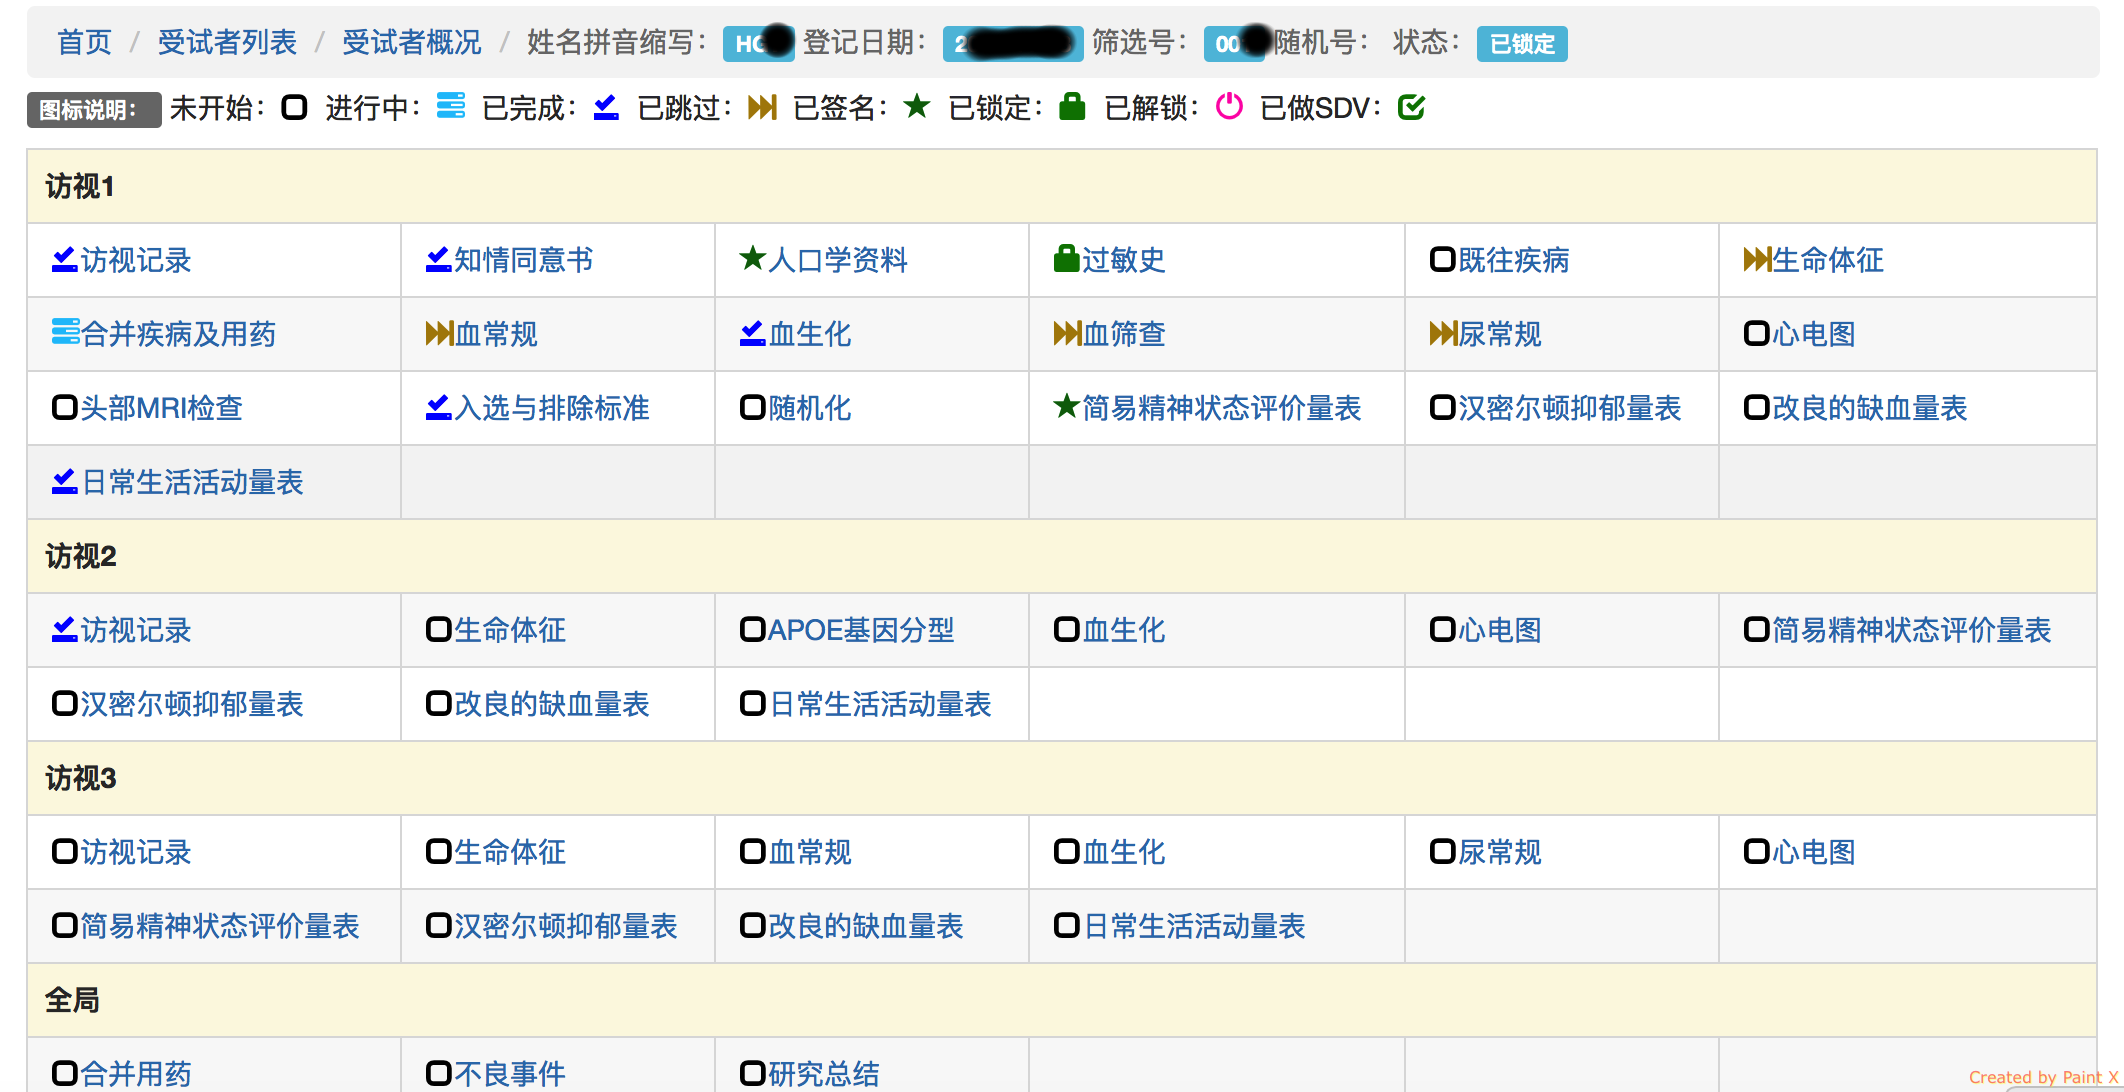2124x1092 pixels.
Task: Click the skipped icon beside 血常规 in 访视1
Action: click(x=439, y=333)
